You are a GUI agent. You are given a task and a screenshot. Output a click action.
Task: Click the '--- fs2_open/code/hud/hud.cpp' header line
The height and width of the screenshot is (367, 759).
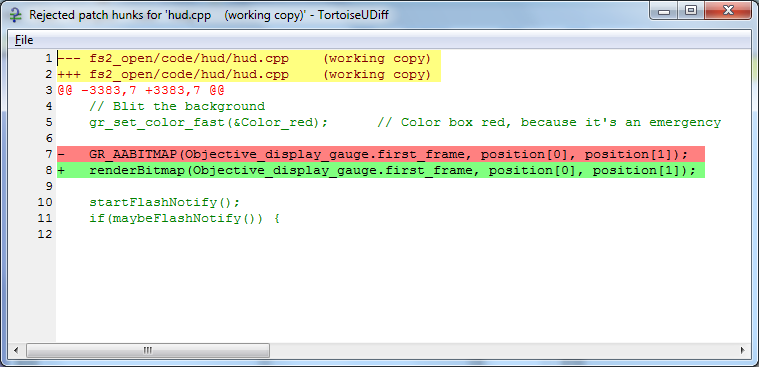[x=249, y=59]
